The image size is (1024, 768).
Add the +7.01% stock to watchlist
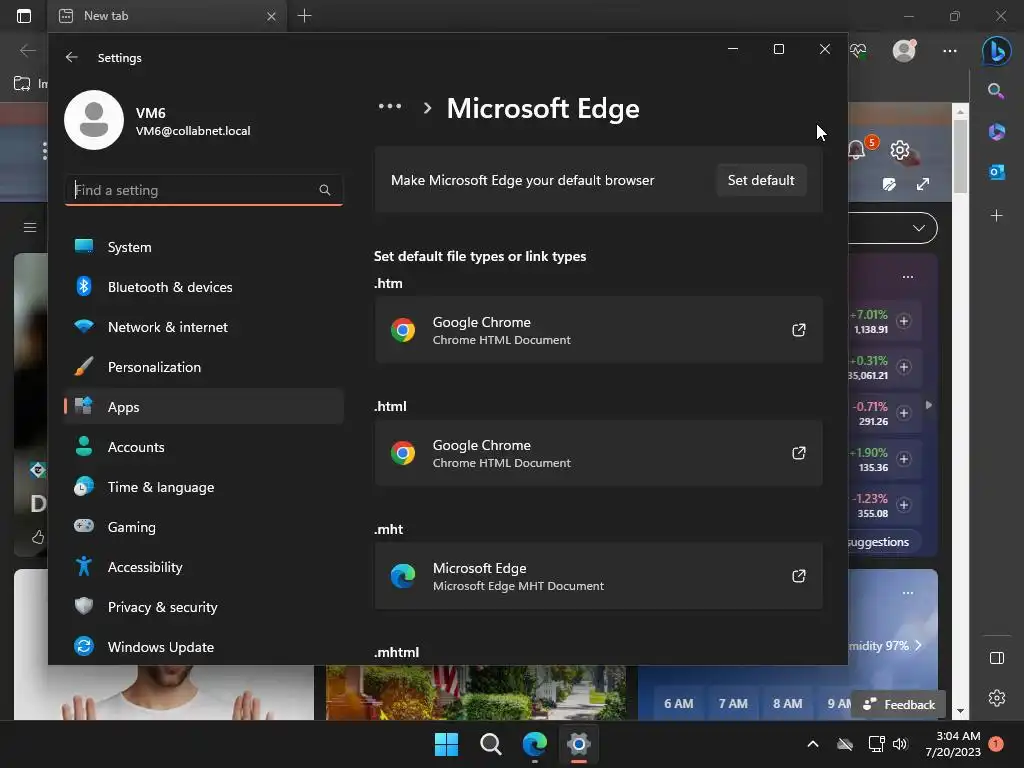pyautogui.click(x=904, y=321)
